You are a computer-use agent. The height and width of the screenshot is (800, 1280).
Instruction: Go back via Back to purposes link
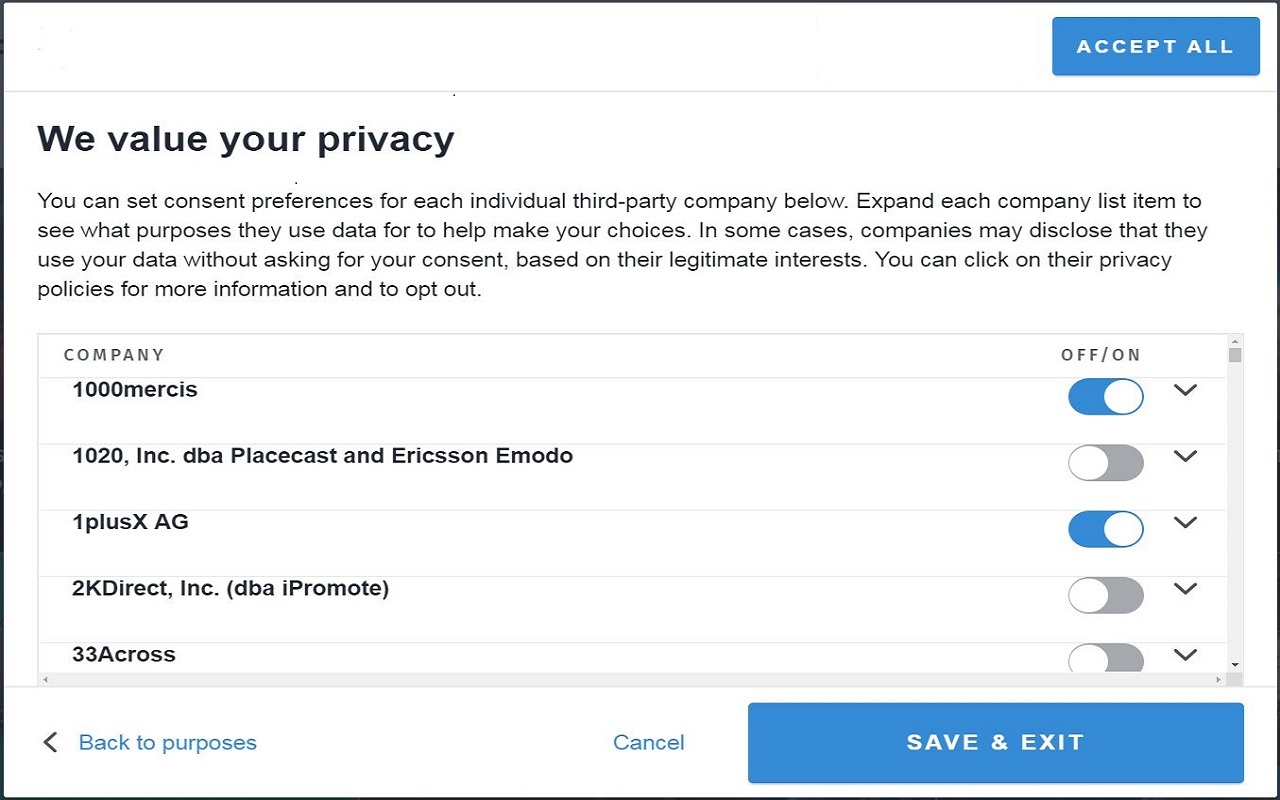tap(167, 742)
